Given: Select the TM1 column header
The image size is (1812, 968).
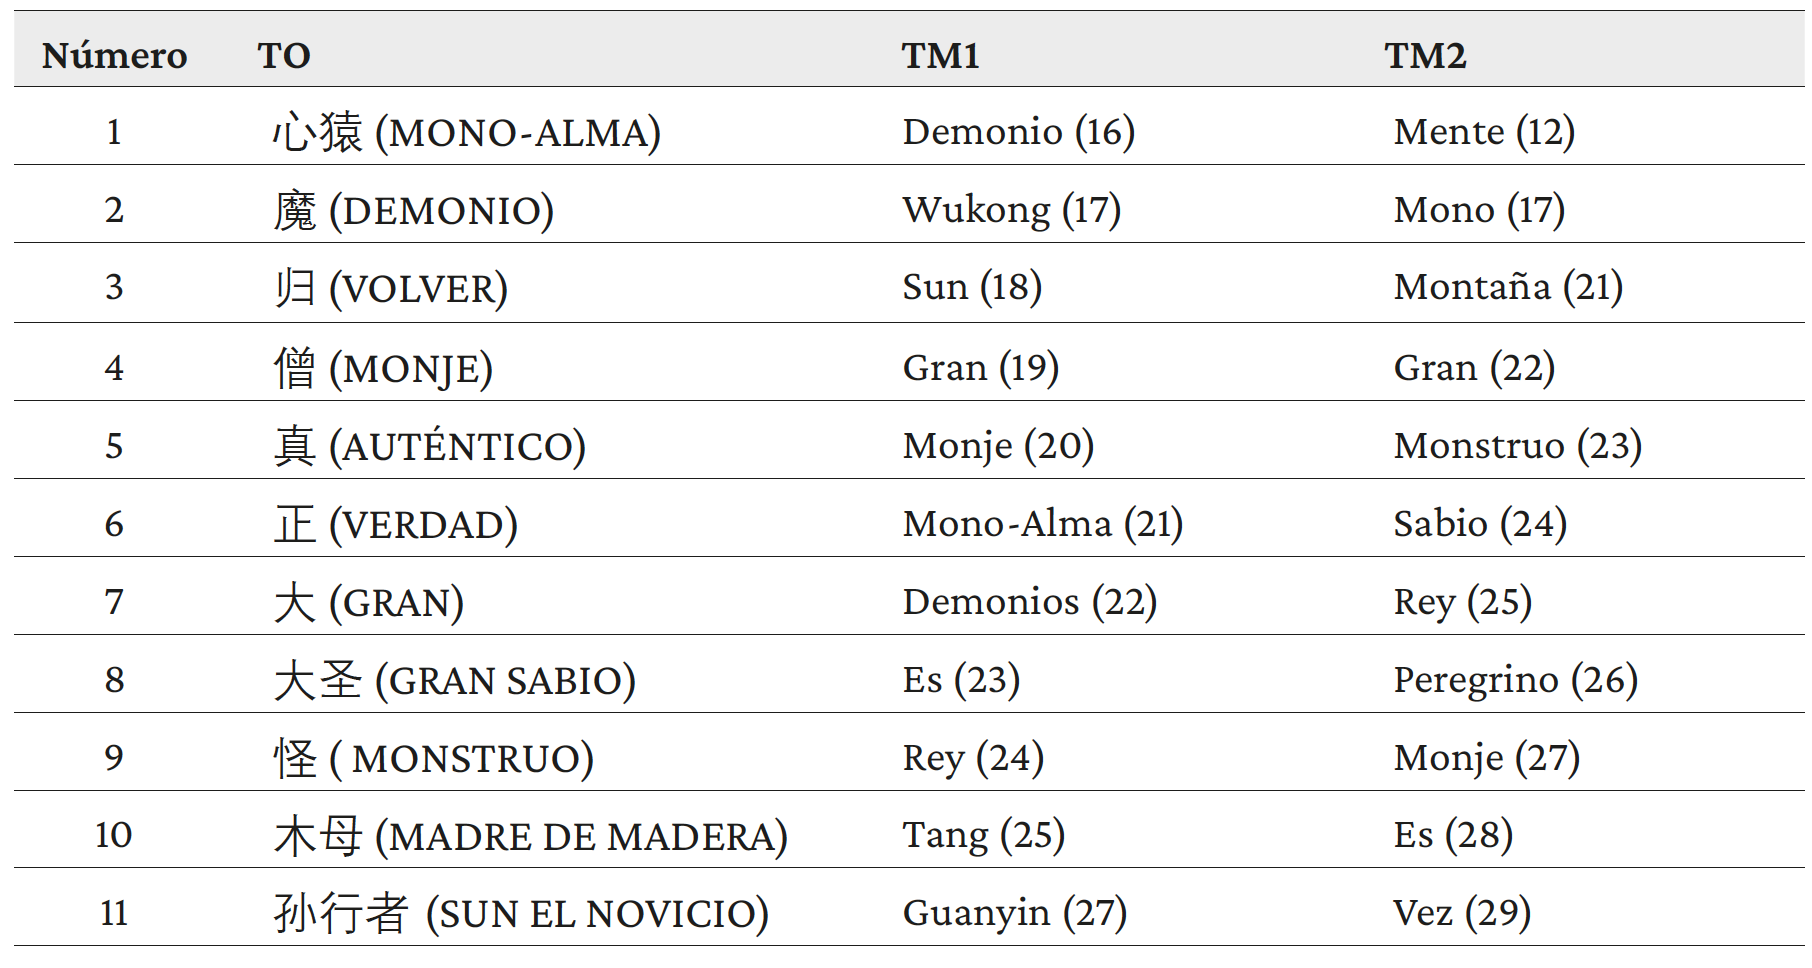Looking at the screenshot, I should [940, 55].
